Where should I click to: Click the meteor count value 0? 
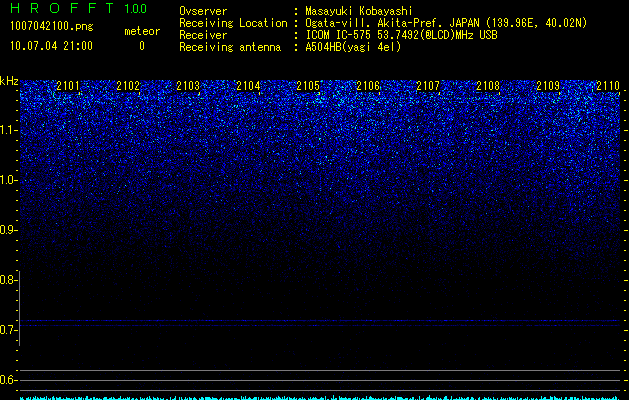(x=142, y=46)
